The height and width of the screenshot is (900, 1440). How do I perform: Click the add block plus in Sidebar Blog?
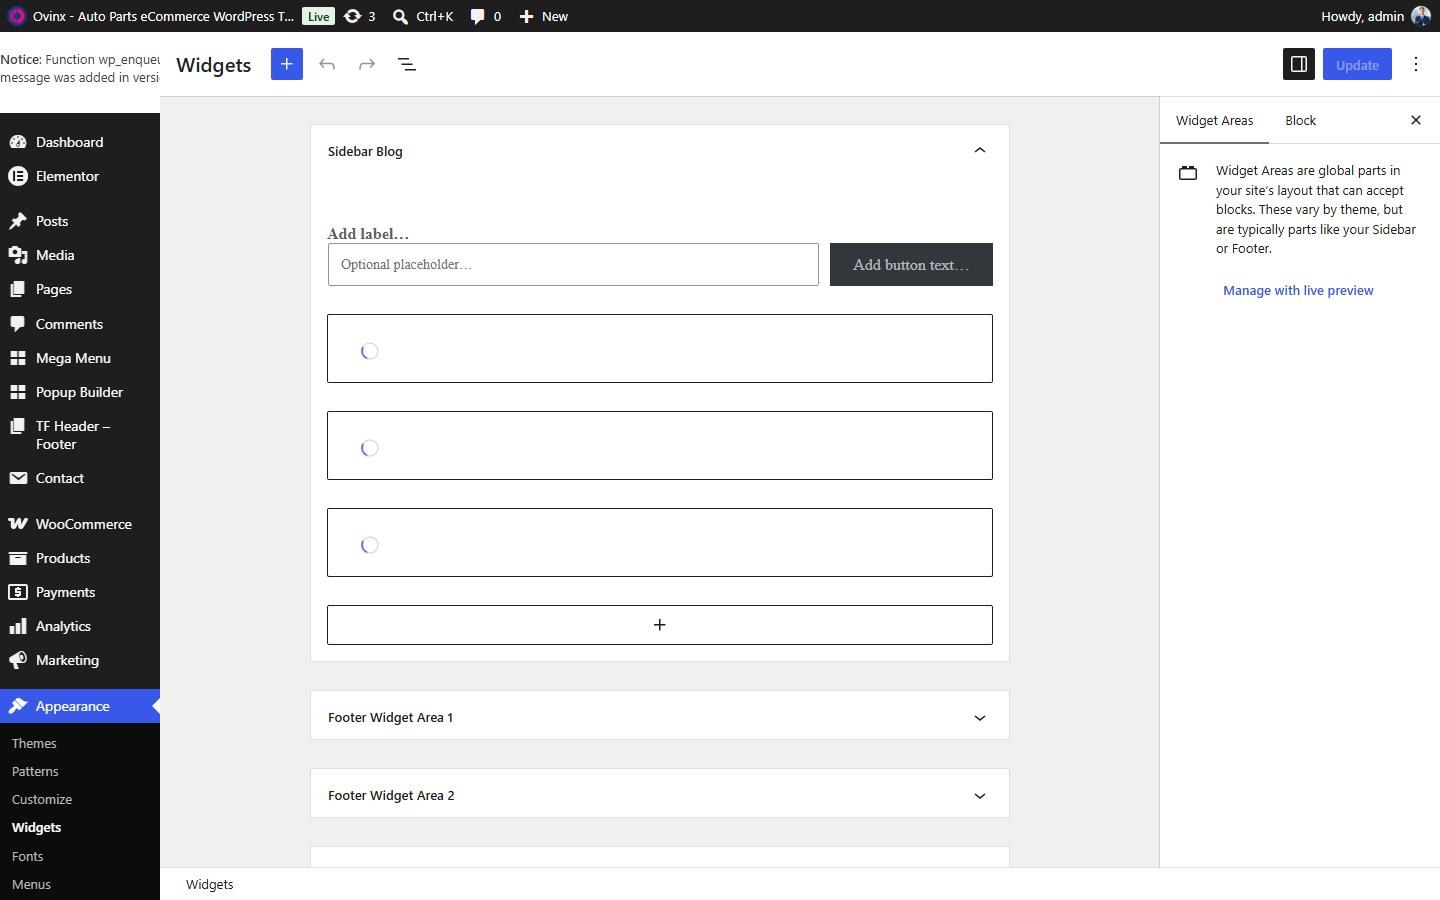660,625
